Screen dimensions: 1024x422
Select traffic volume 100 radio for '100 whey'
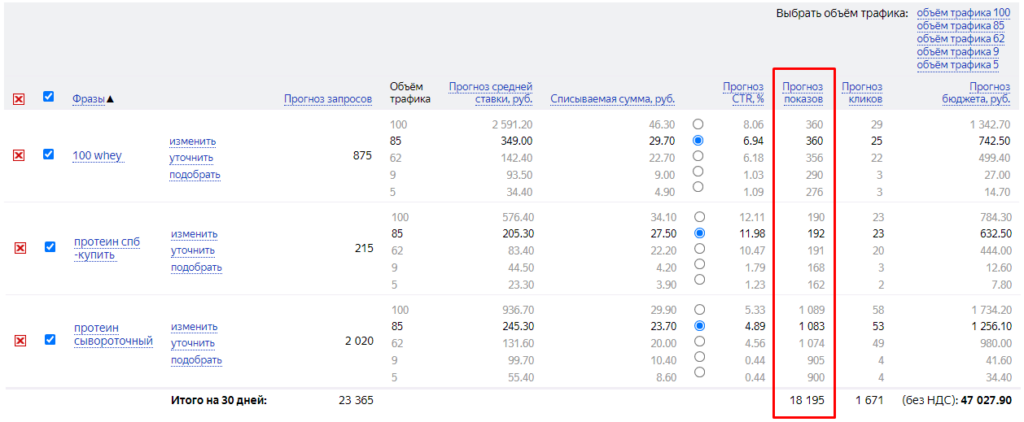698,124
